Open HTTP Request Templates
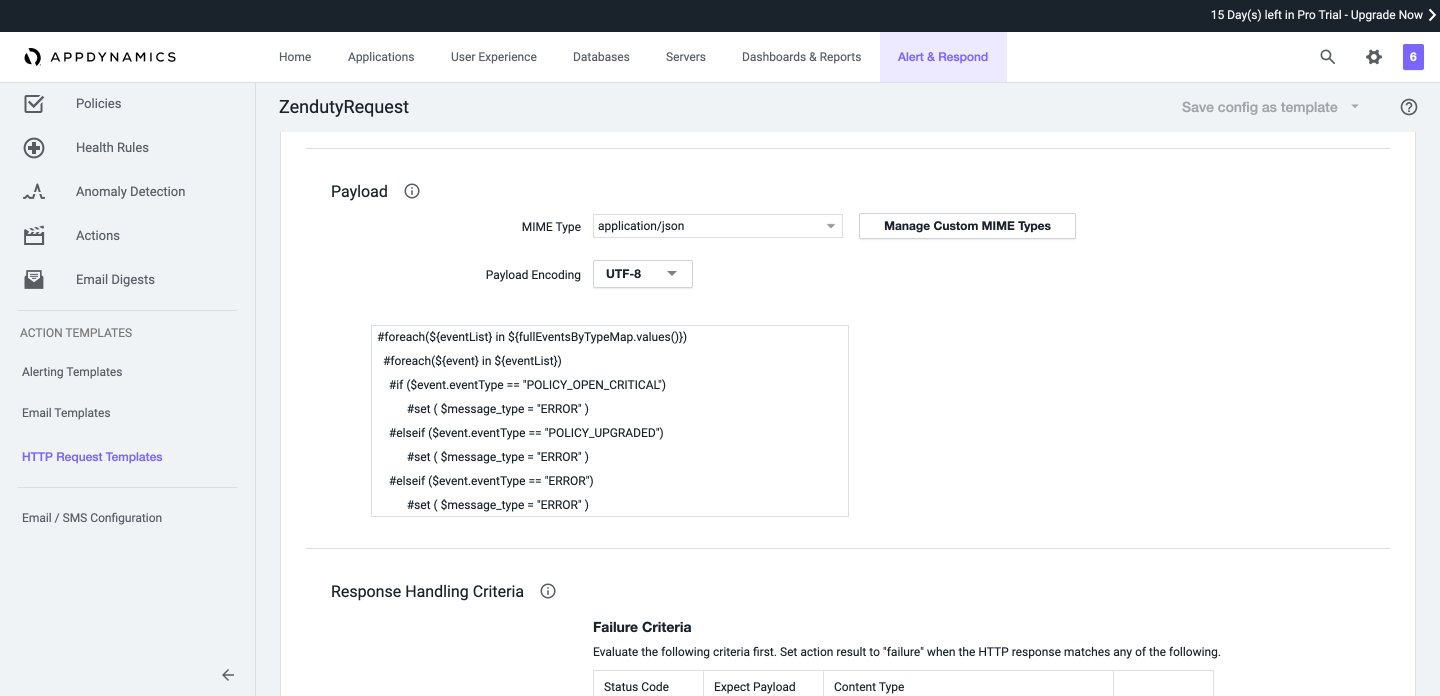This screenshot has height=696, width=1440. click(92, 457)
